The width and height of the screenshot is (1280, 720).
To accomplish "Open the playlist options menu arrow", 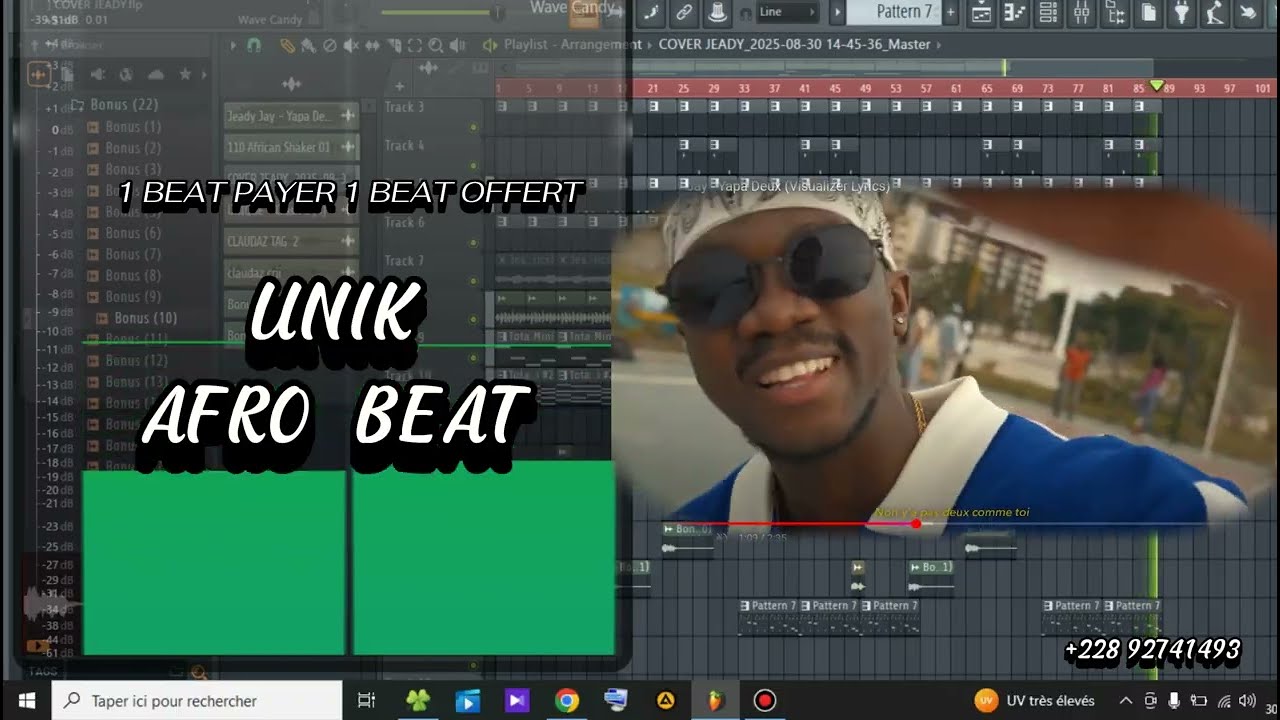I will click(x=234, y=45).
